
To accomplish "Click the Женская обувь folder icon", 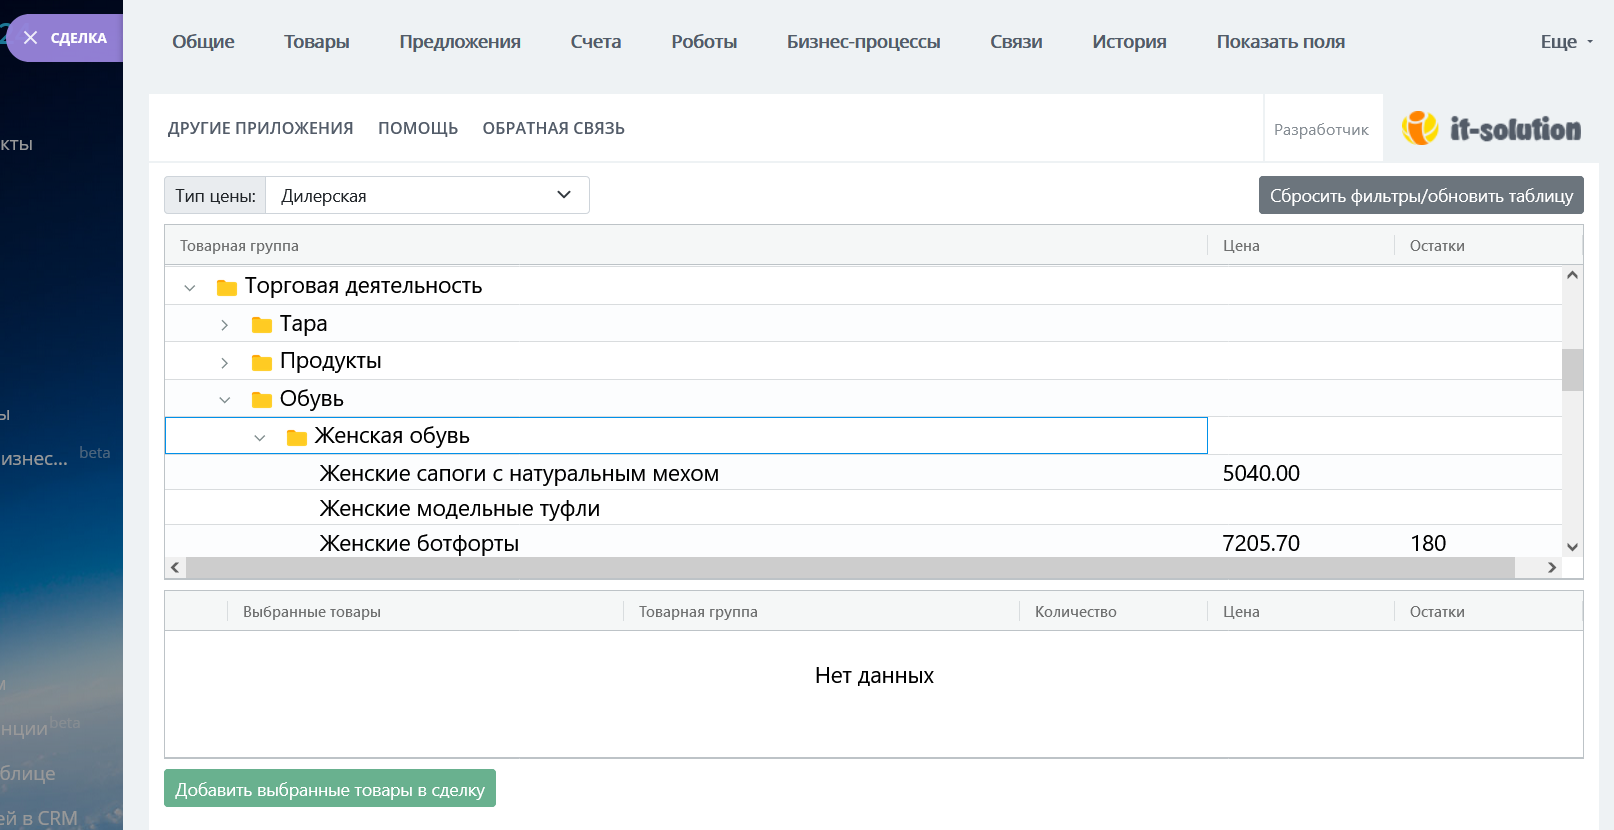I will click(x=297, y=437).
